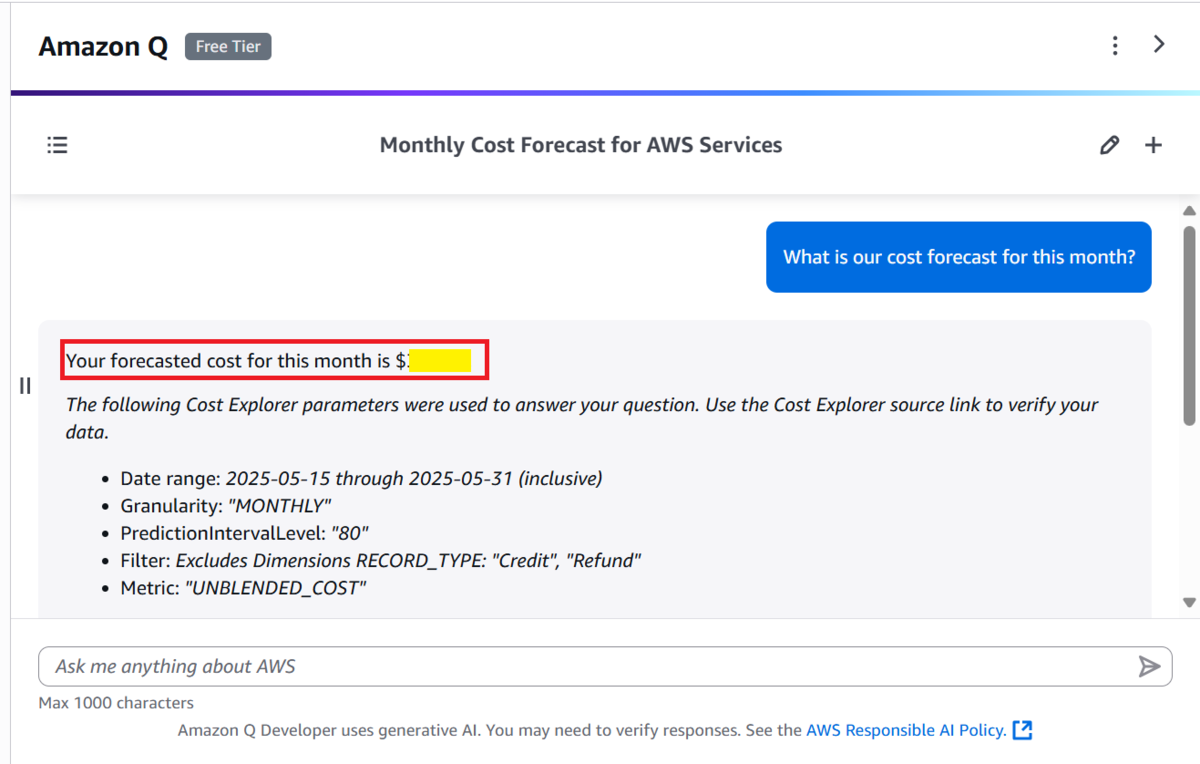Start a new chat with the plus icon
The width and height of the screenshot is (1200, 764).
pos(1153,145)
